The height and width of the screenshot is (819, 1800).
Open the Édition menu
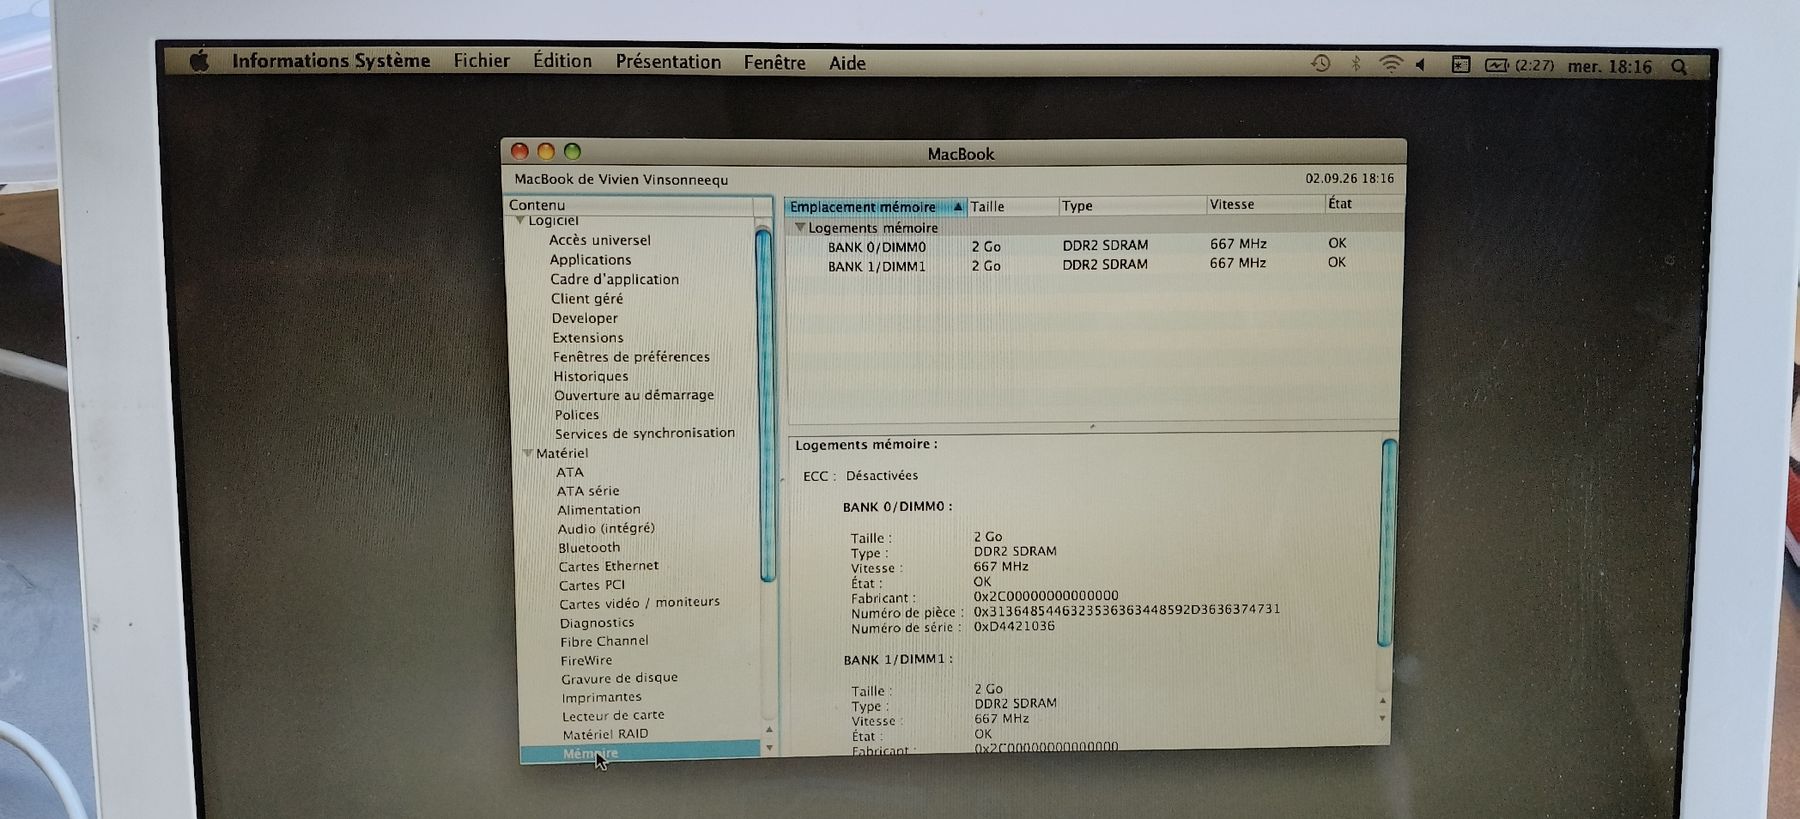(562, 61)
